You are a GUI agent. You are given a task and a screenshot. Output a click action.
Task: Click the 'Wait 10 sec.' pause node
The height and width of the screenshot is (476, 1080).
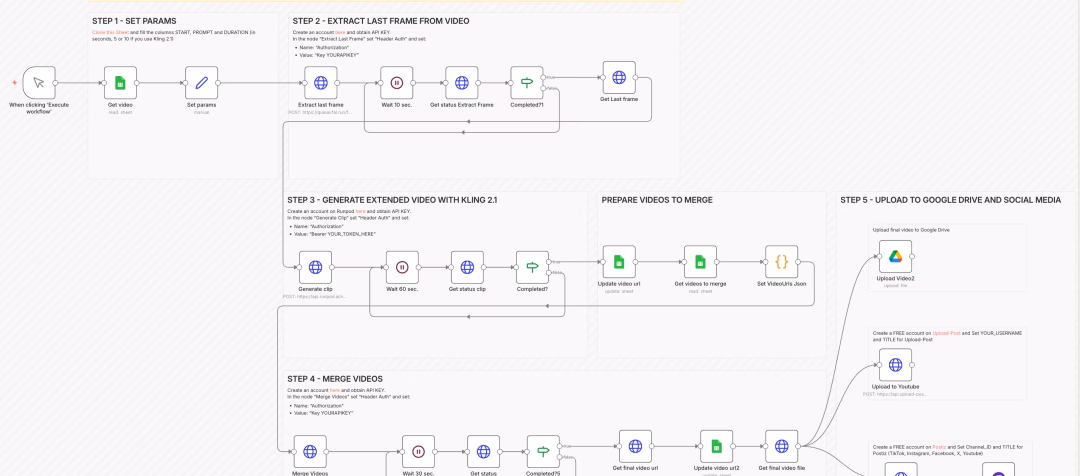pos(396,83)
